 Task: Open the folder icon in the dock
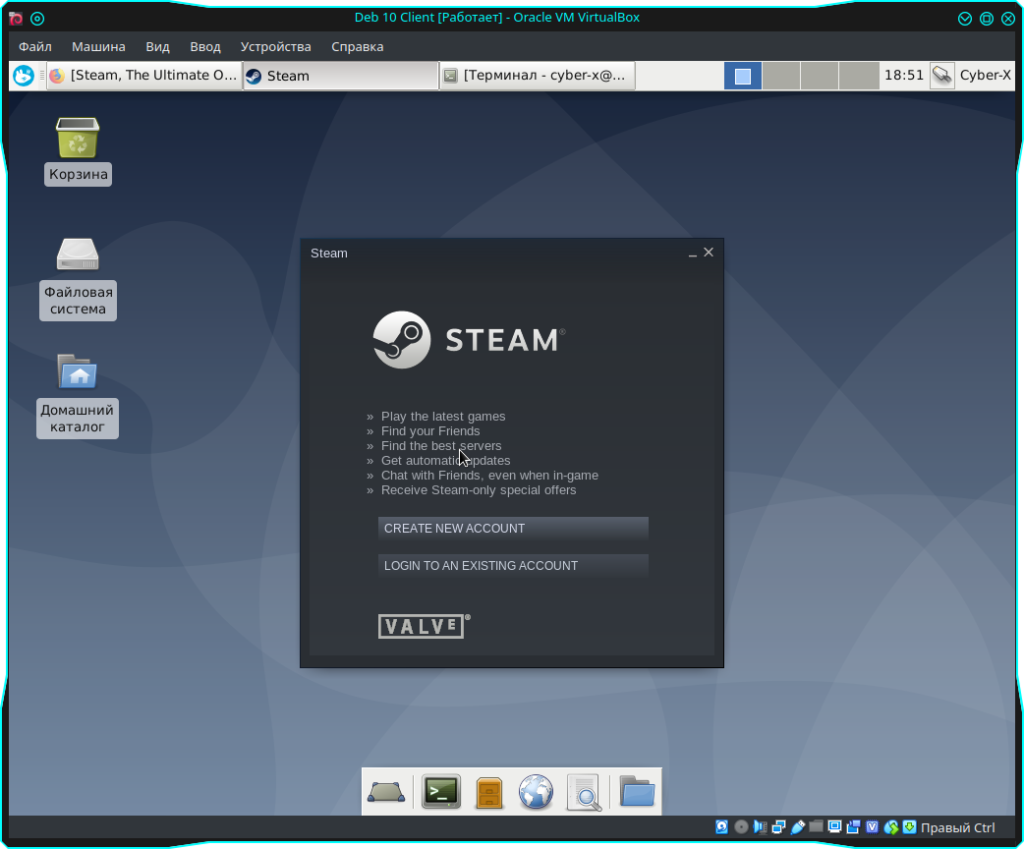(637, 792)
